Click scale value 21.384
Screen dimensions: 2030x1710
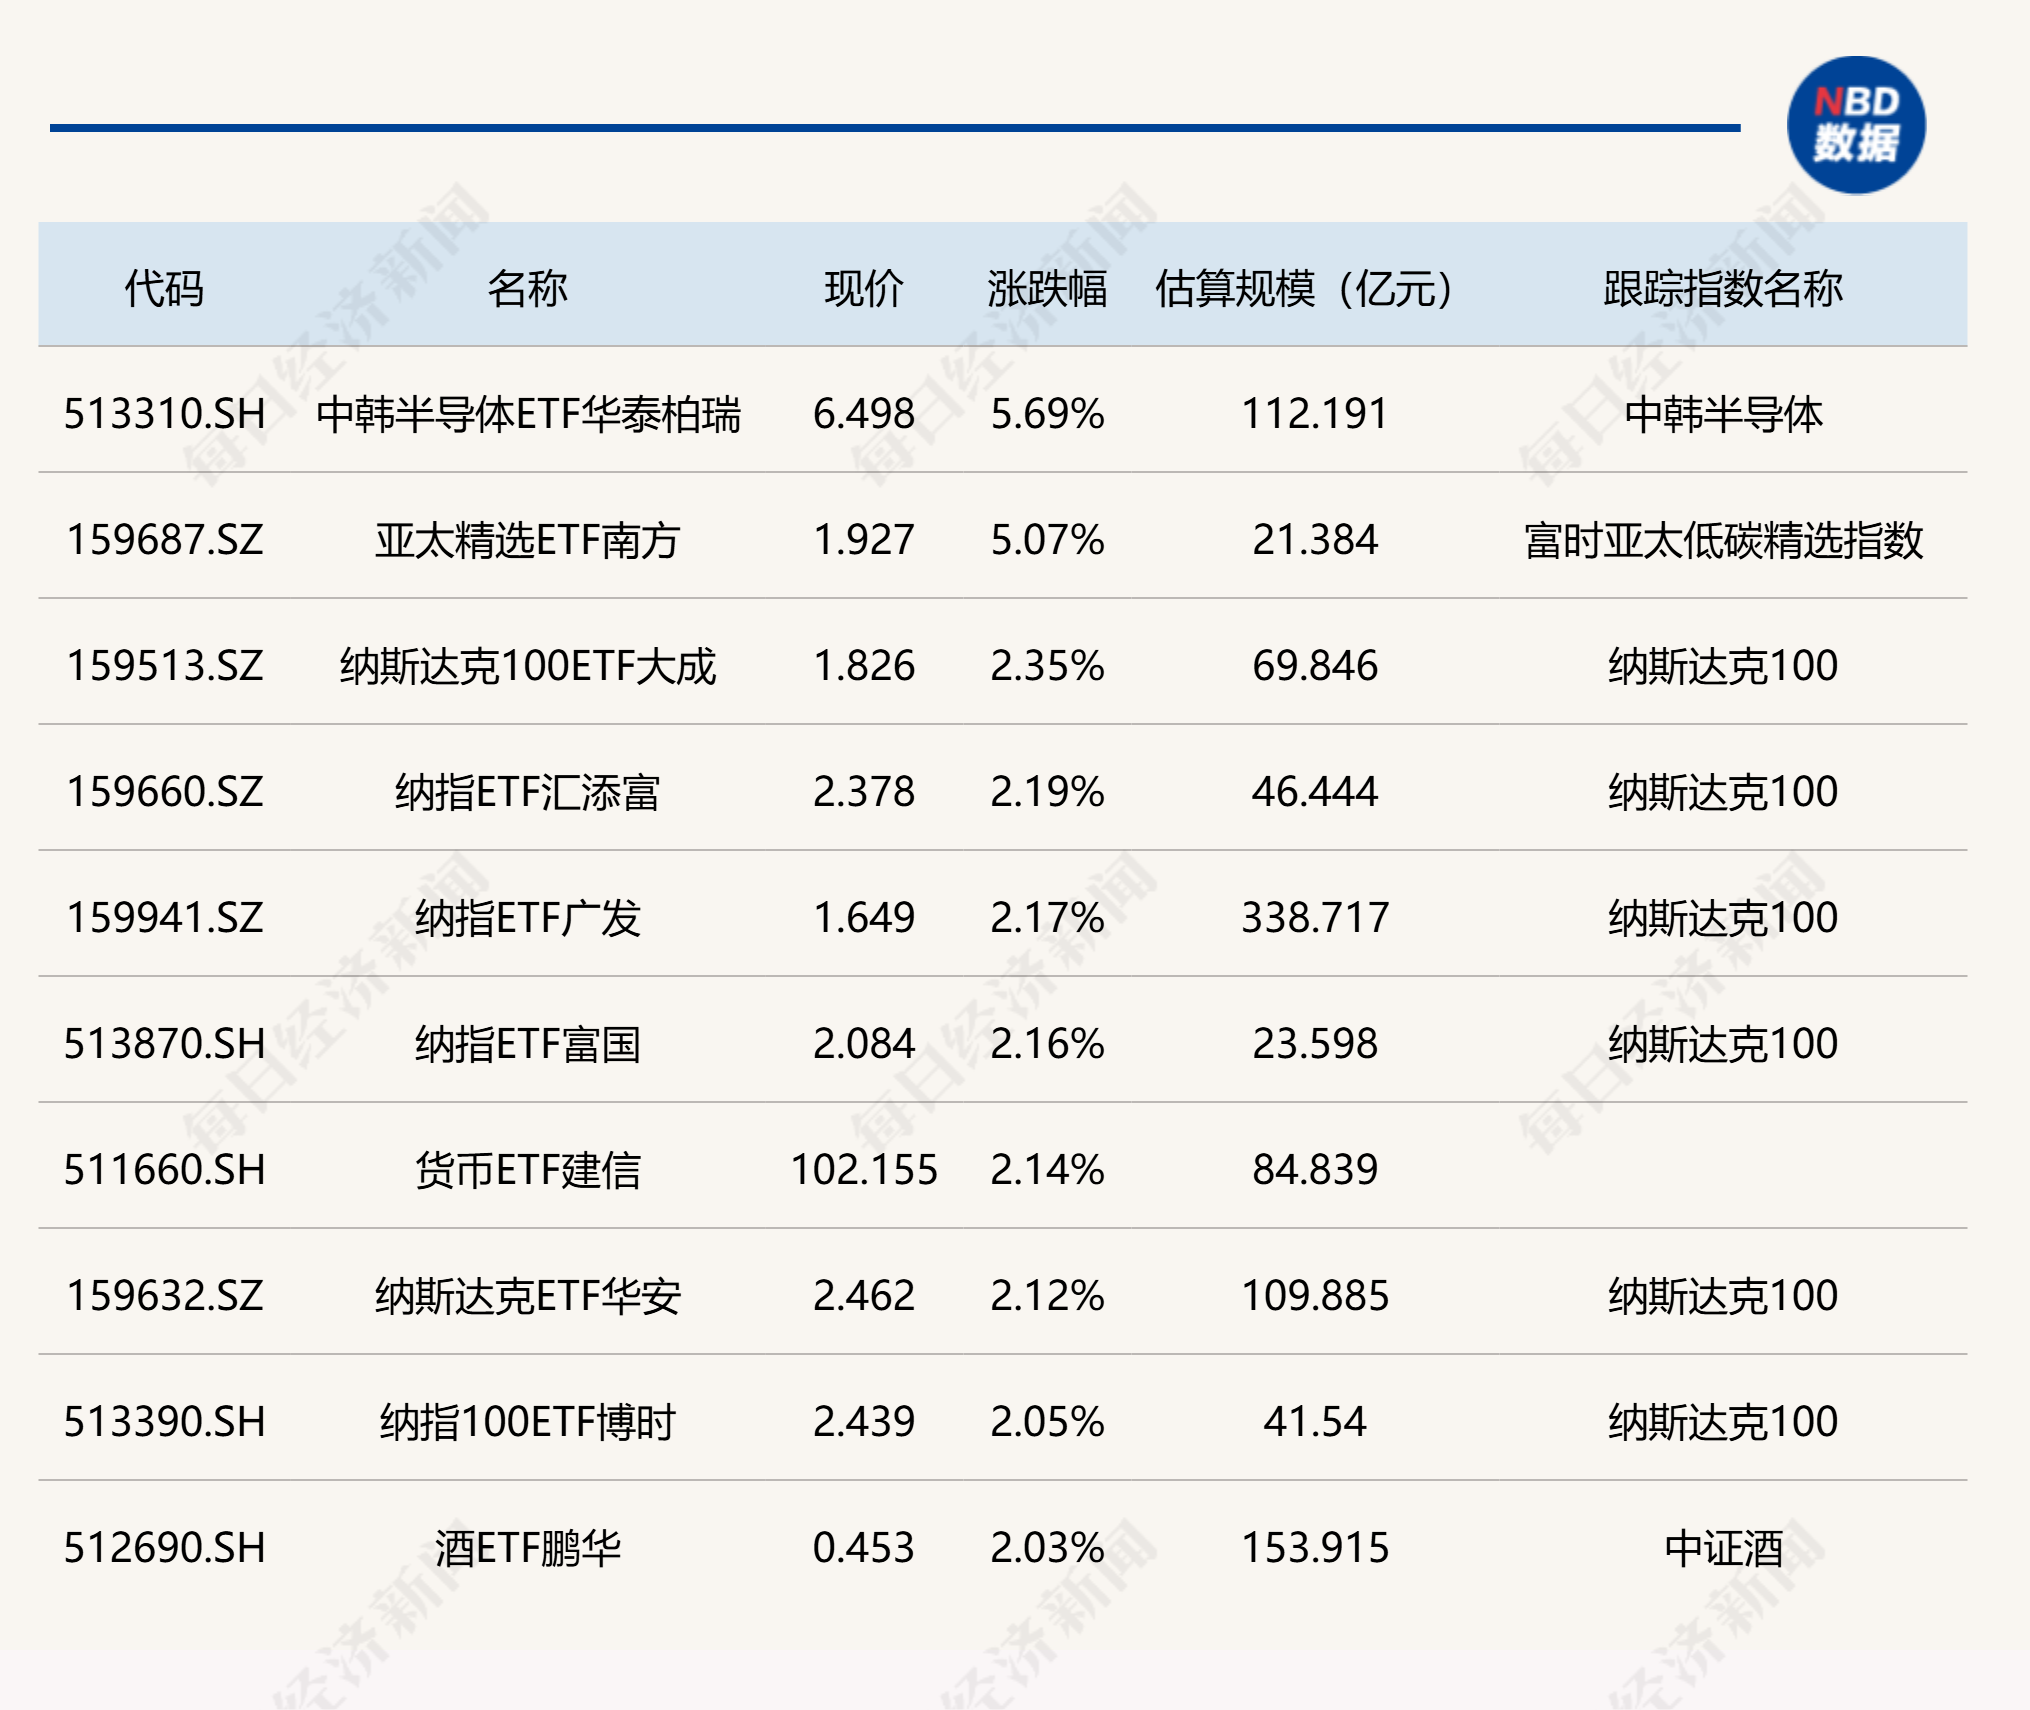coord(1315,540)
